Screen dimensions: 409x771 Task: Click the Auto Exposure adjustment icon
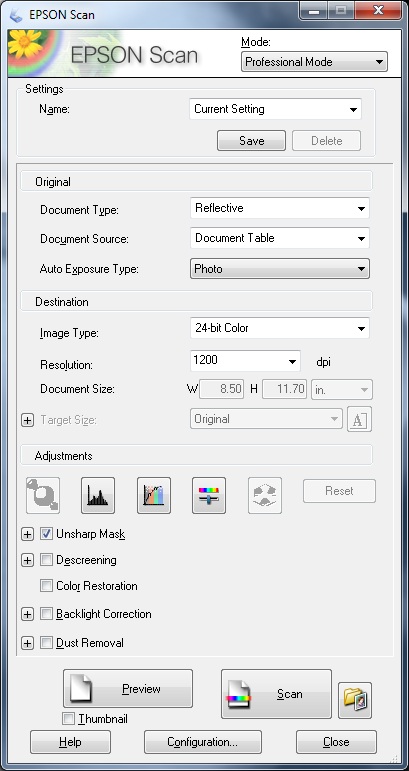pyautogui.click(x=43, y=495)
